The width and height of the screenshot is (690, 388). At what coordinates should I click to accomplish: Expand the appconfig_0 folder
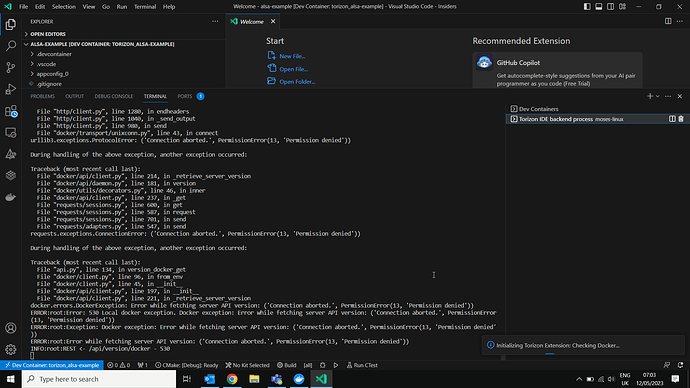click(124, 74)
